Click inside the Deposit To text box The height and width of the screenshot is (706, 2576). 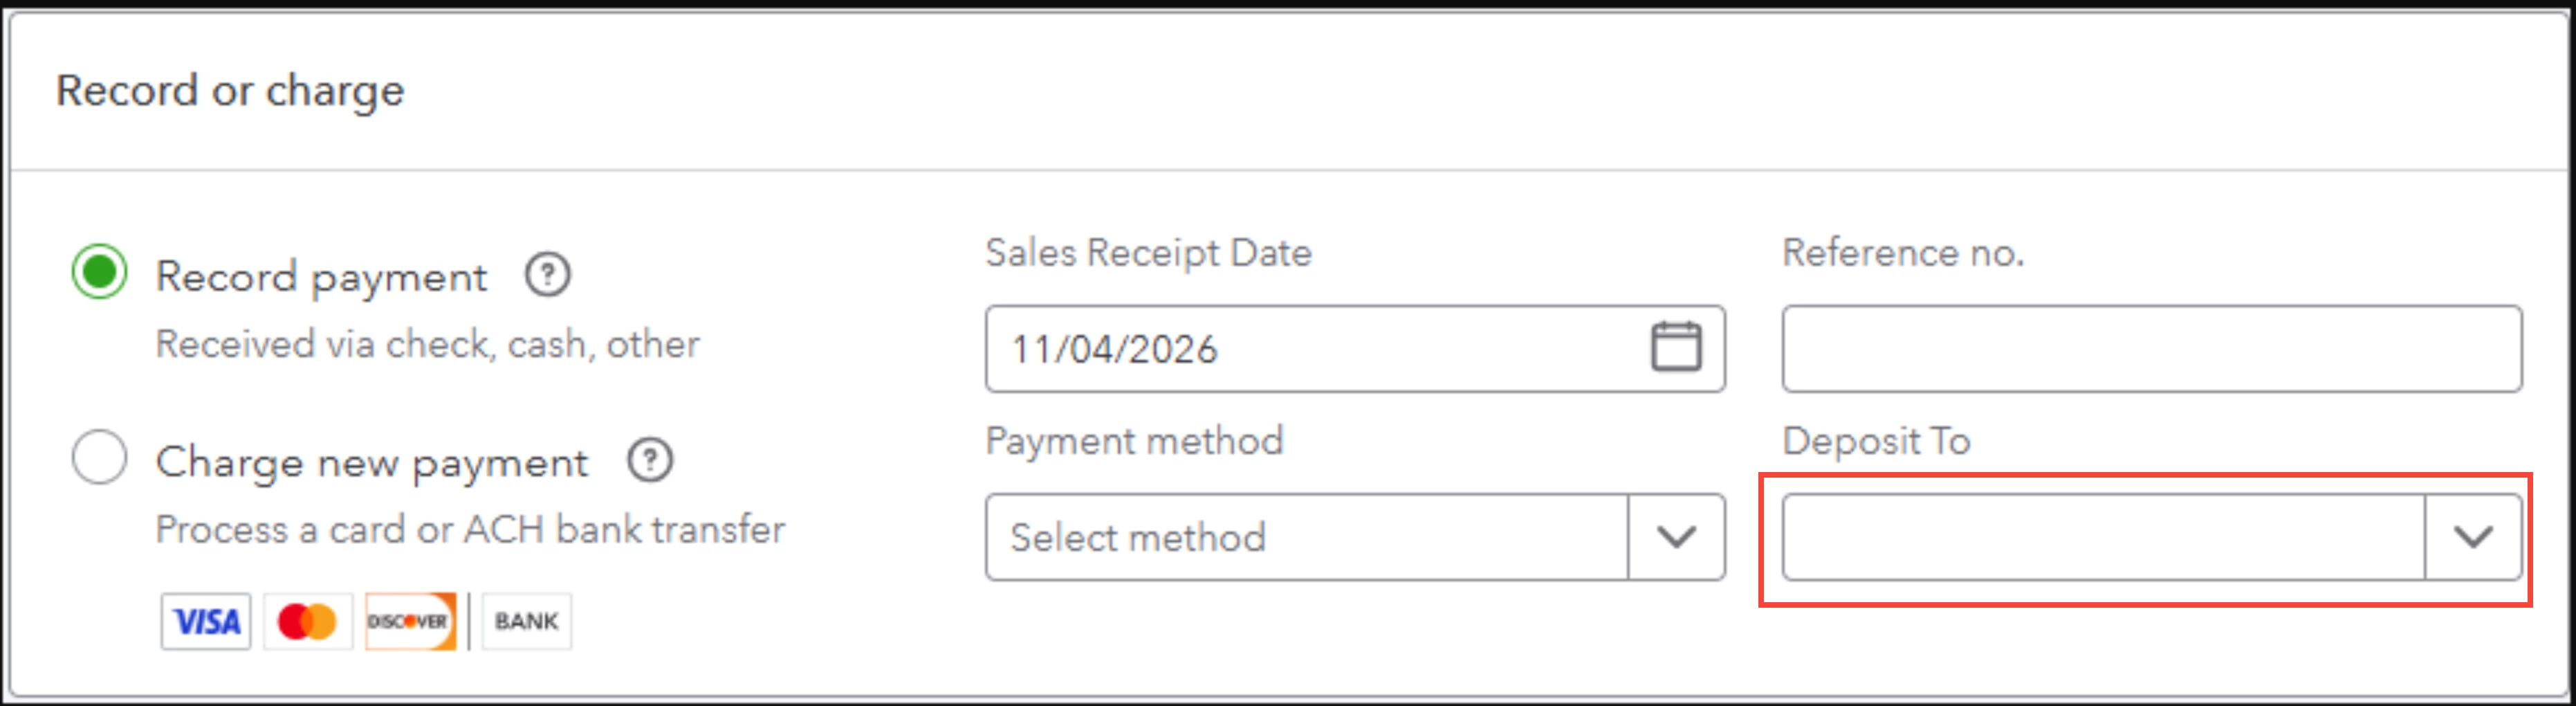click(x=2104, y=537)
